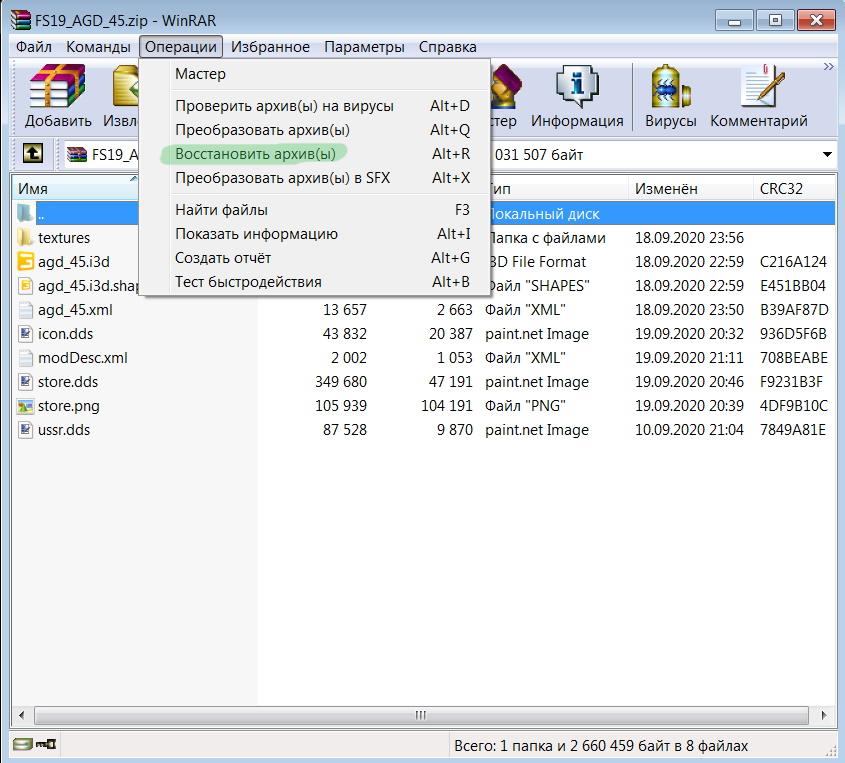Click the up-one-level folder arrow icon

click(x=34, y=154)
